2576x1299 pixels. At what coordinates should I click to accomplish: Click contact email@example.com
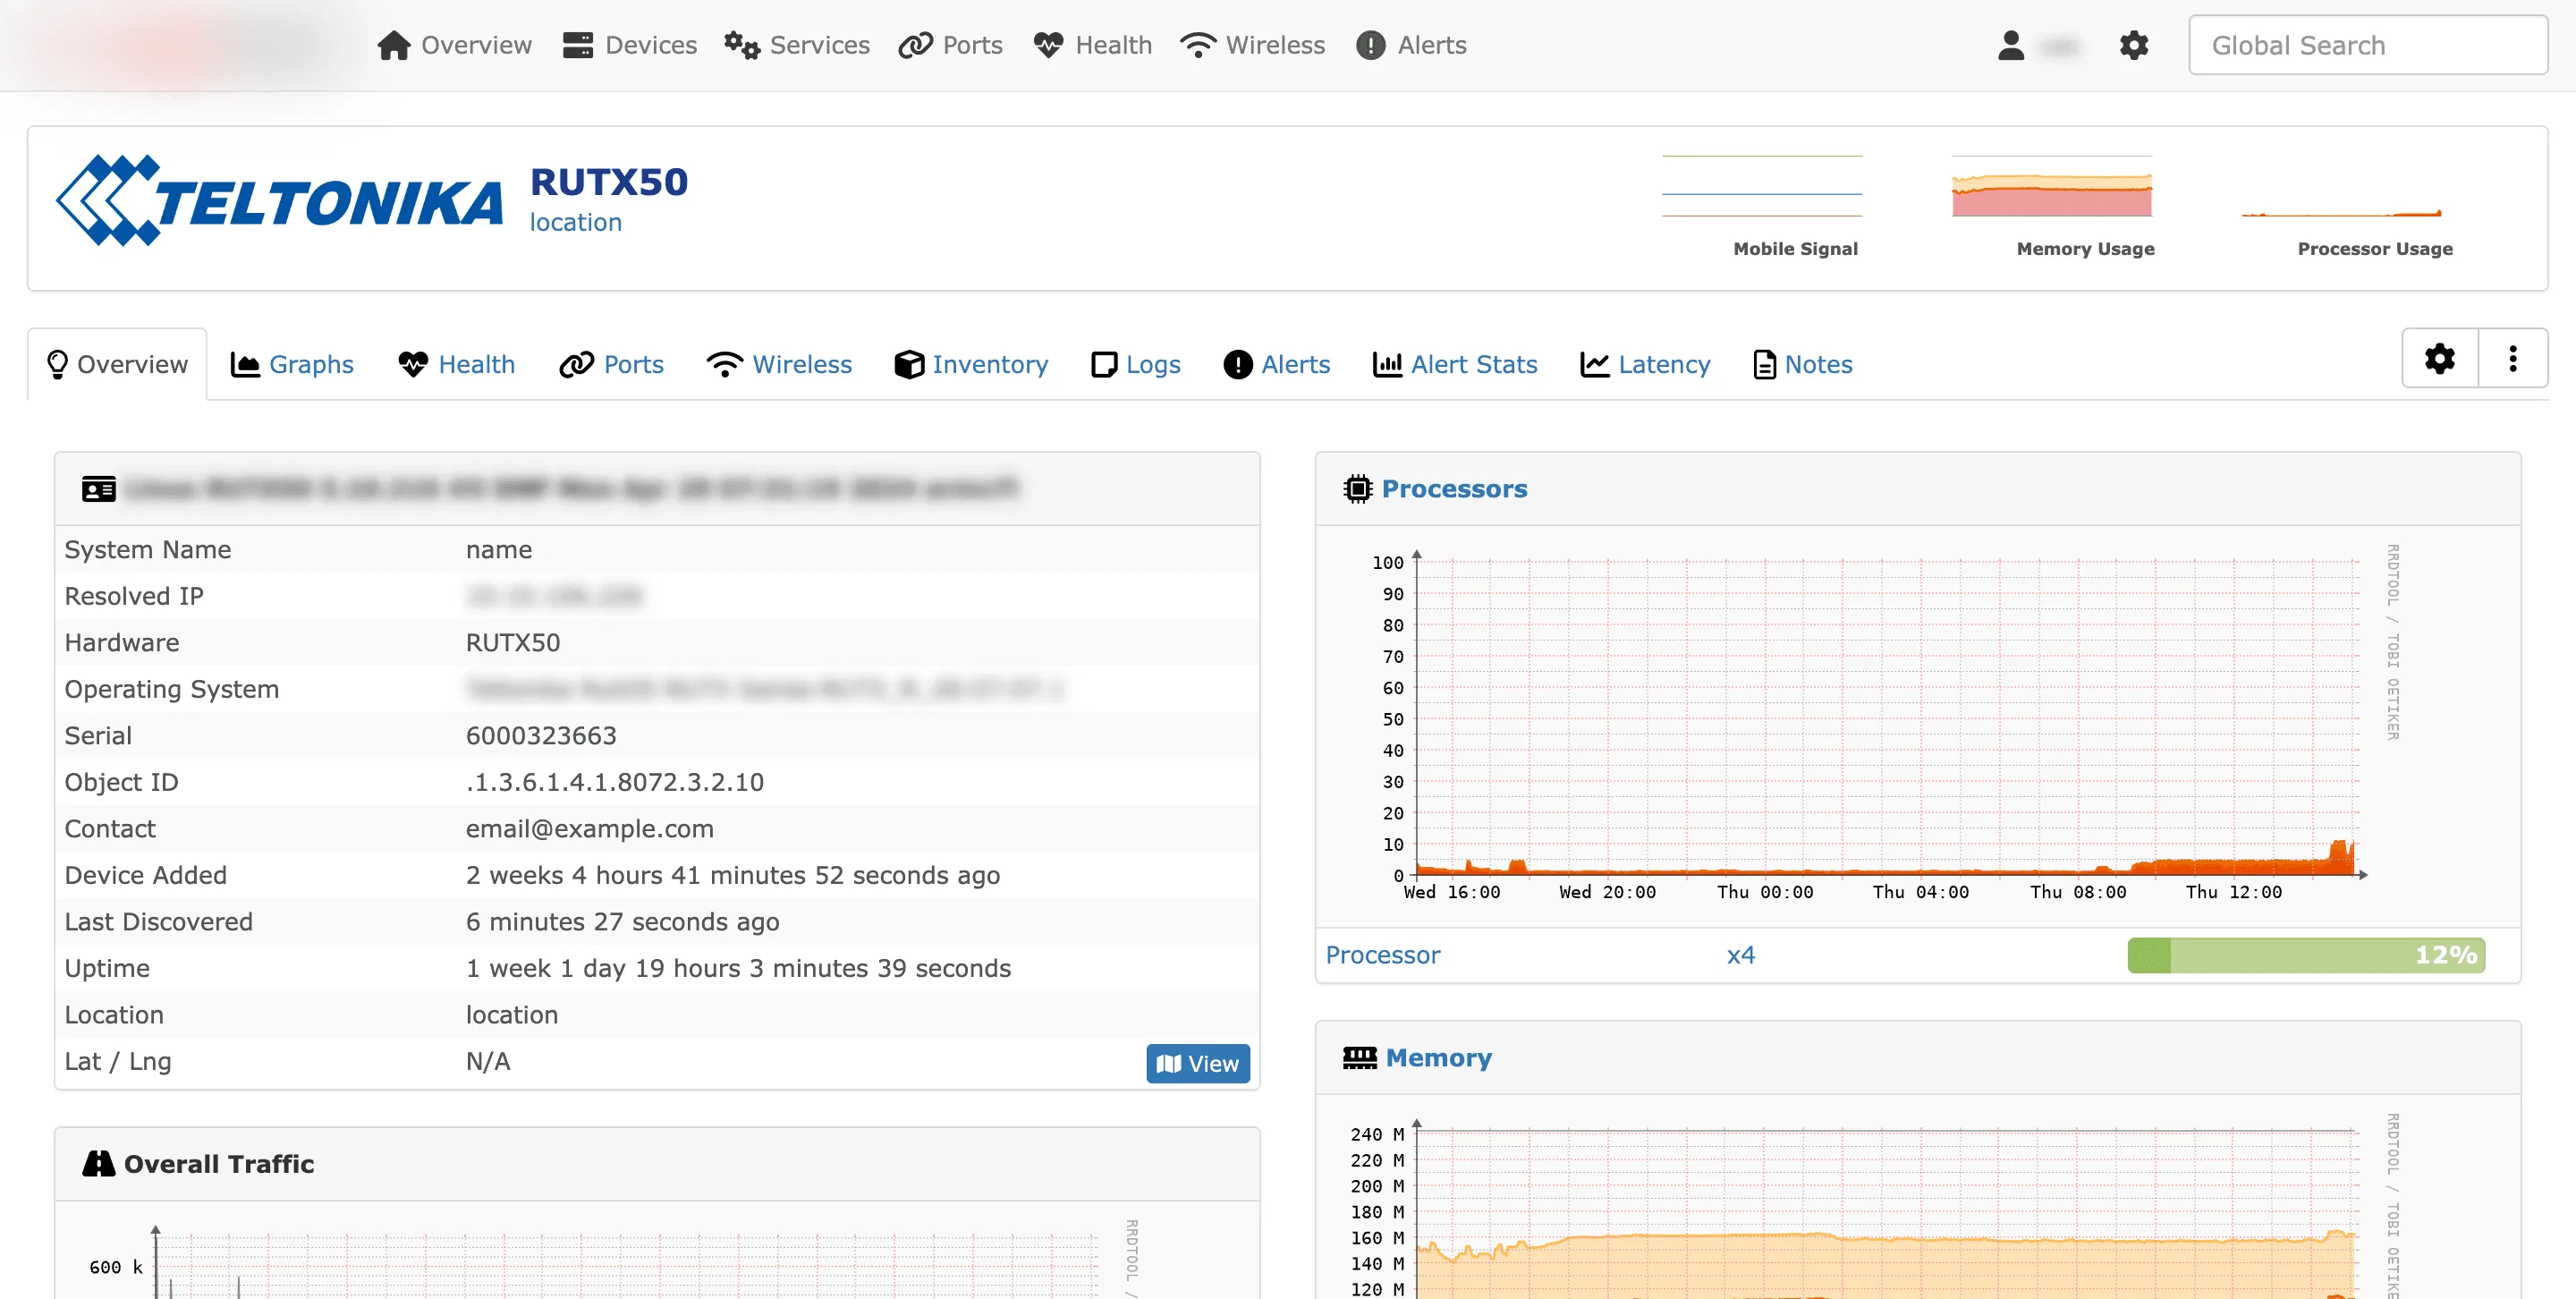[590, 829]
